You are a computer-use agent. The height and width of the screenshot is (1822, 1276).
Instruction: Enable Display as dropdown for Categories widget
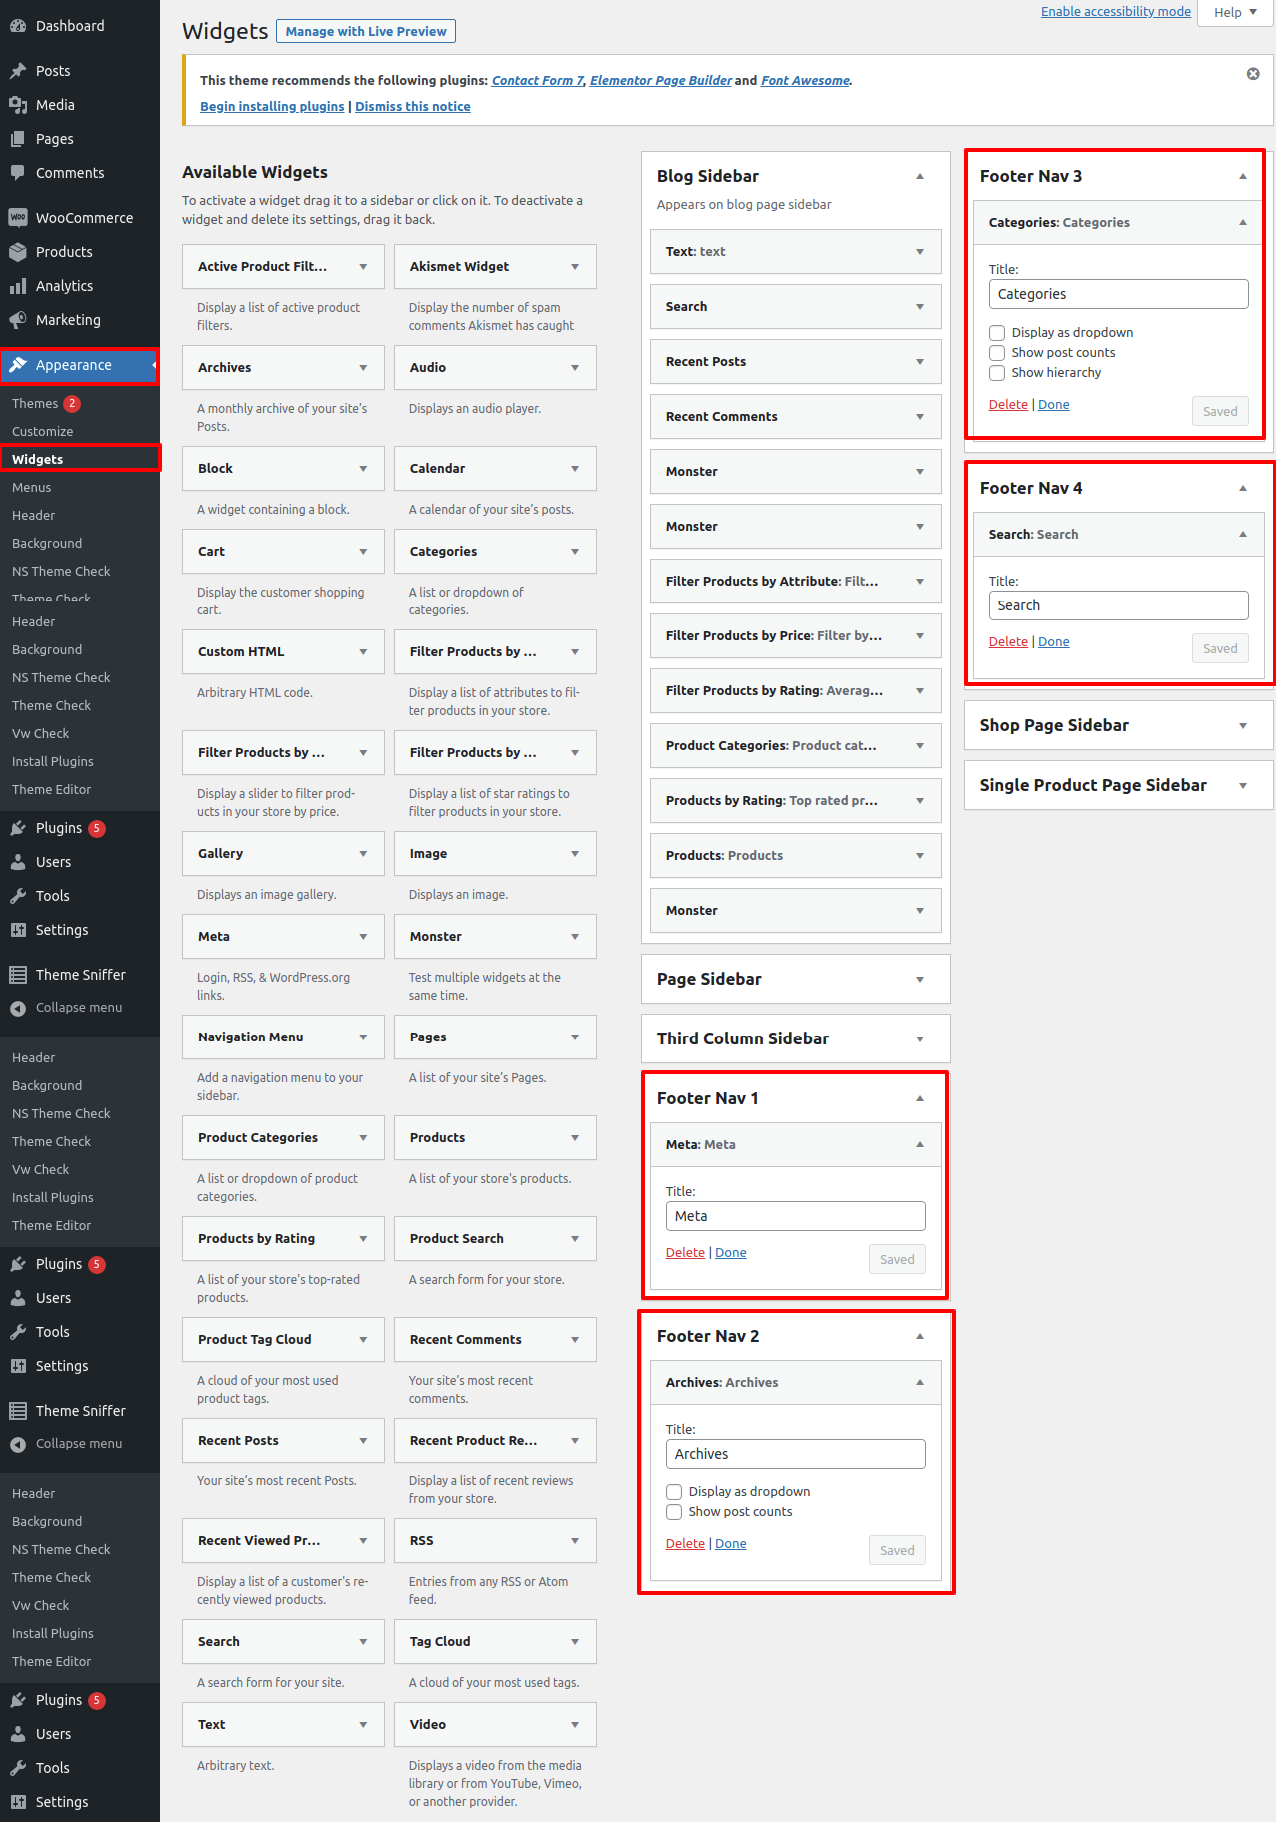[x=997, y=333]
